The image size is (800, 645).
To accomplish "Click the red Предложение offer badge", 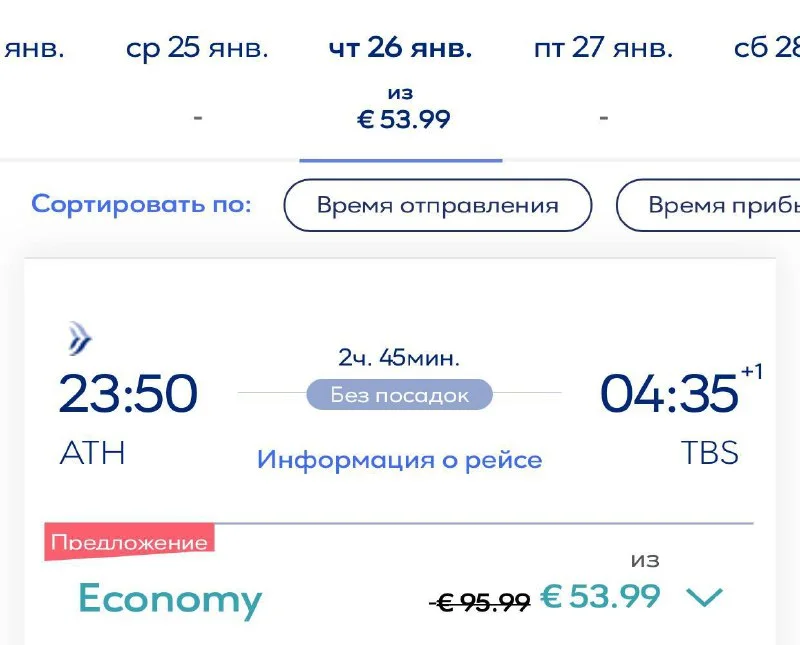I will point(129,542).
